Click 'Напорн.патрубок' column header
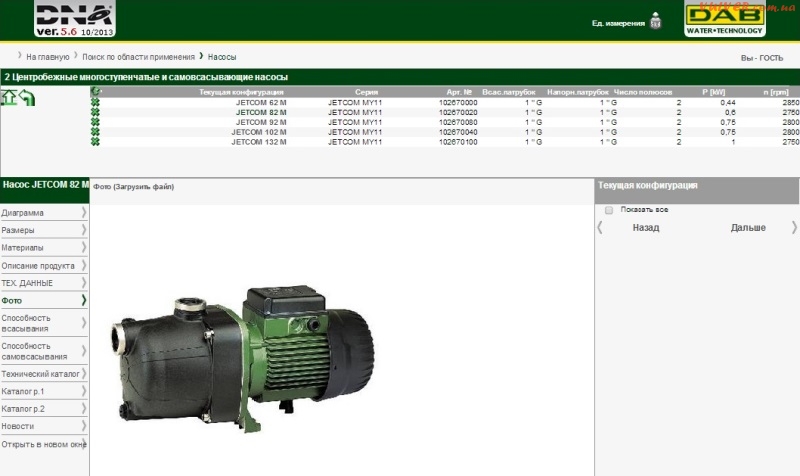The height and width of the screenshot is (476, 800). pos(578,92)
